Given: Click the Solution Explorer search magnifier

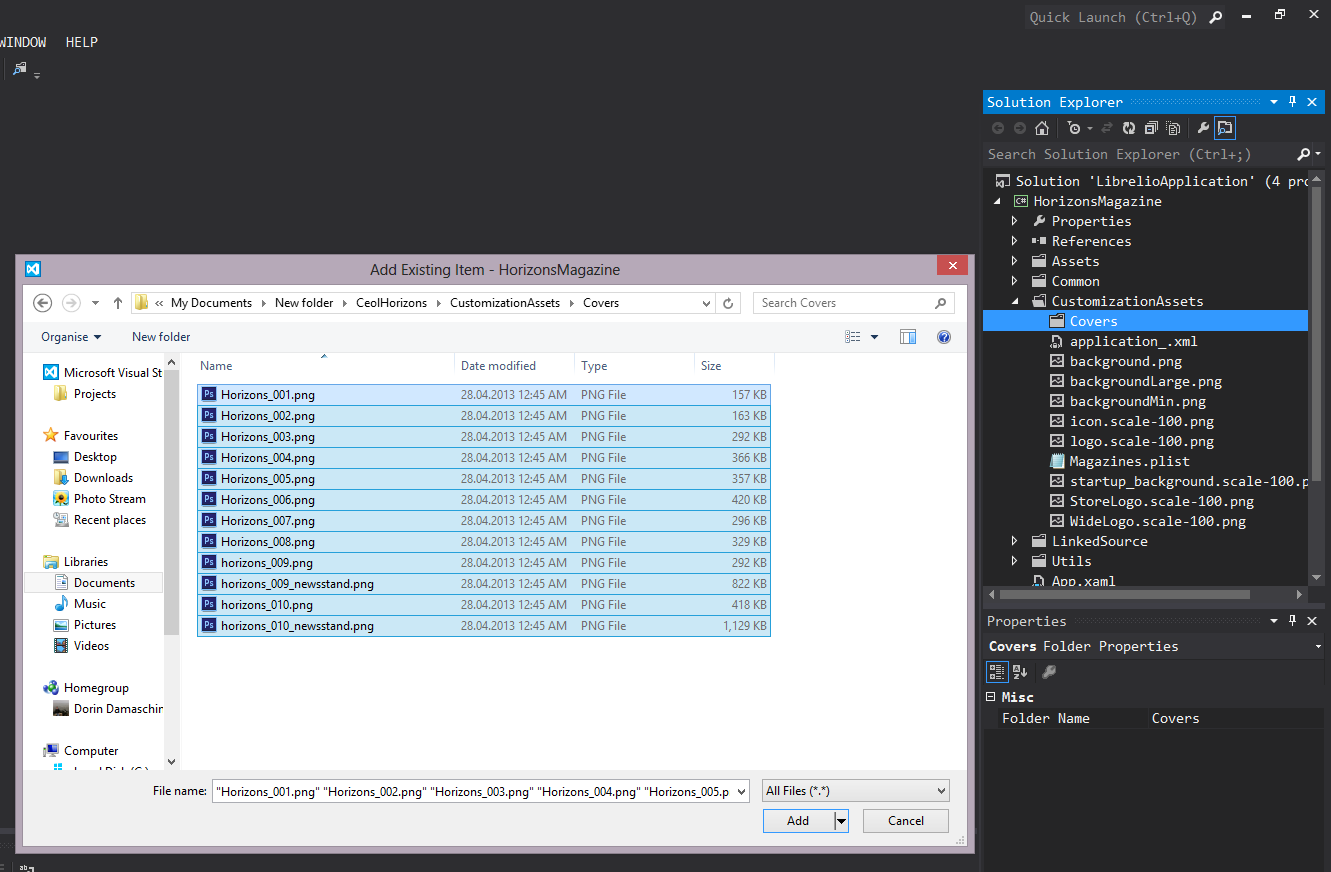Looking at the screenshot, I should pos(1303,154).
